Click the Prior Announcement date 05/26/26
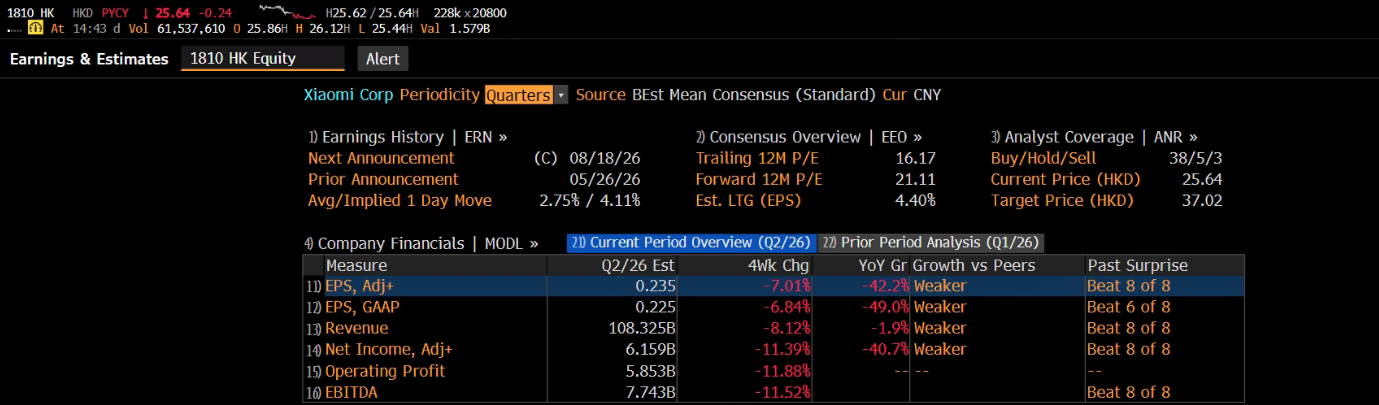The image size is (1379, 405). (604, 179)
